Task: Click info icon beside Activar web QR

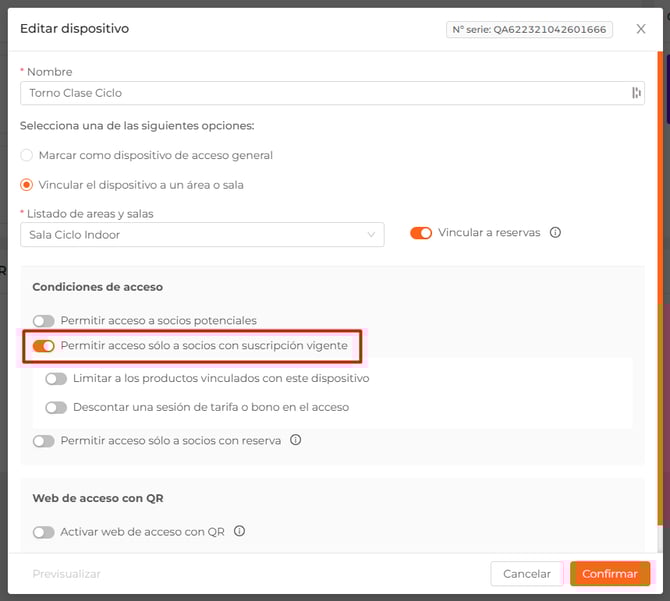Action: tap(240, 532)
